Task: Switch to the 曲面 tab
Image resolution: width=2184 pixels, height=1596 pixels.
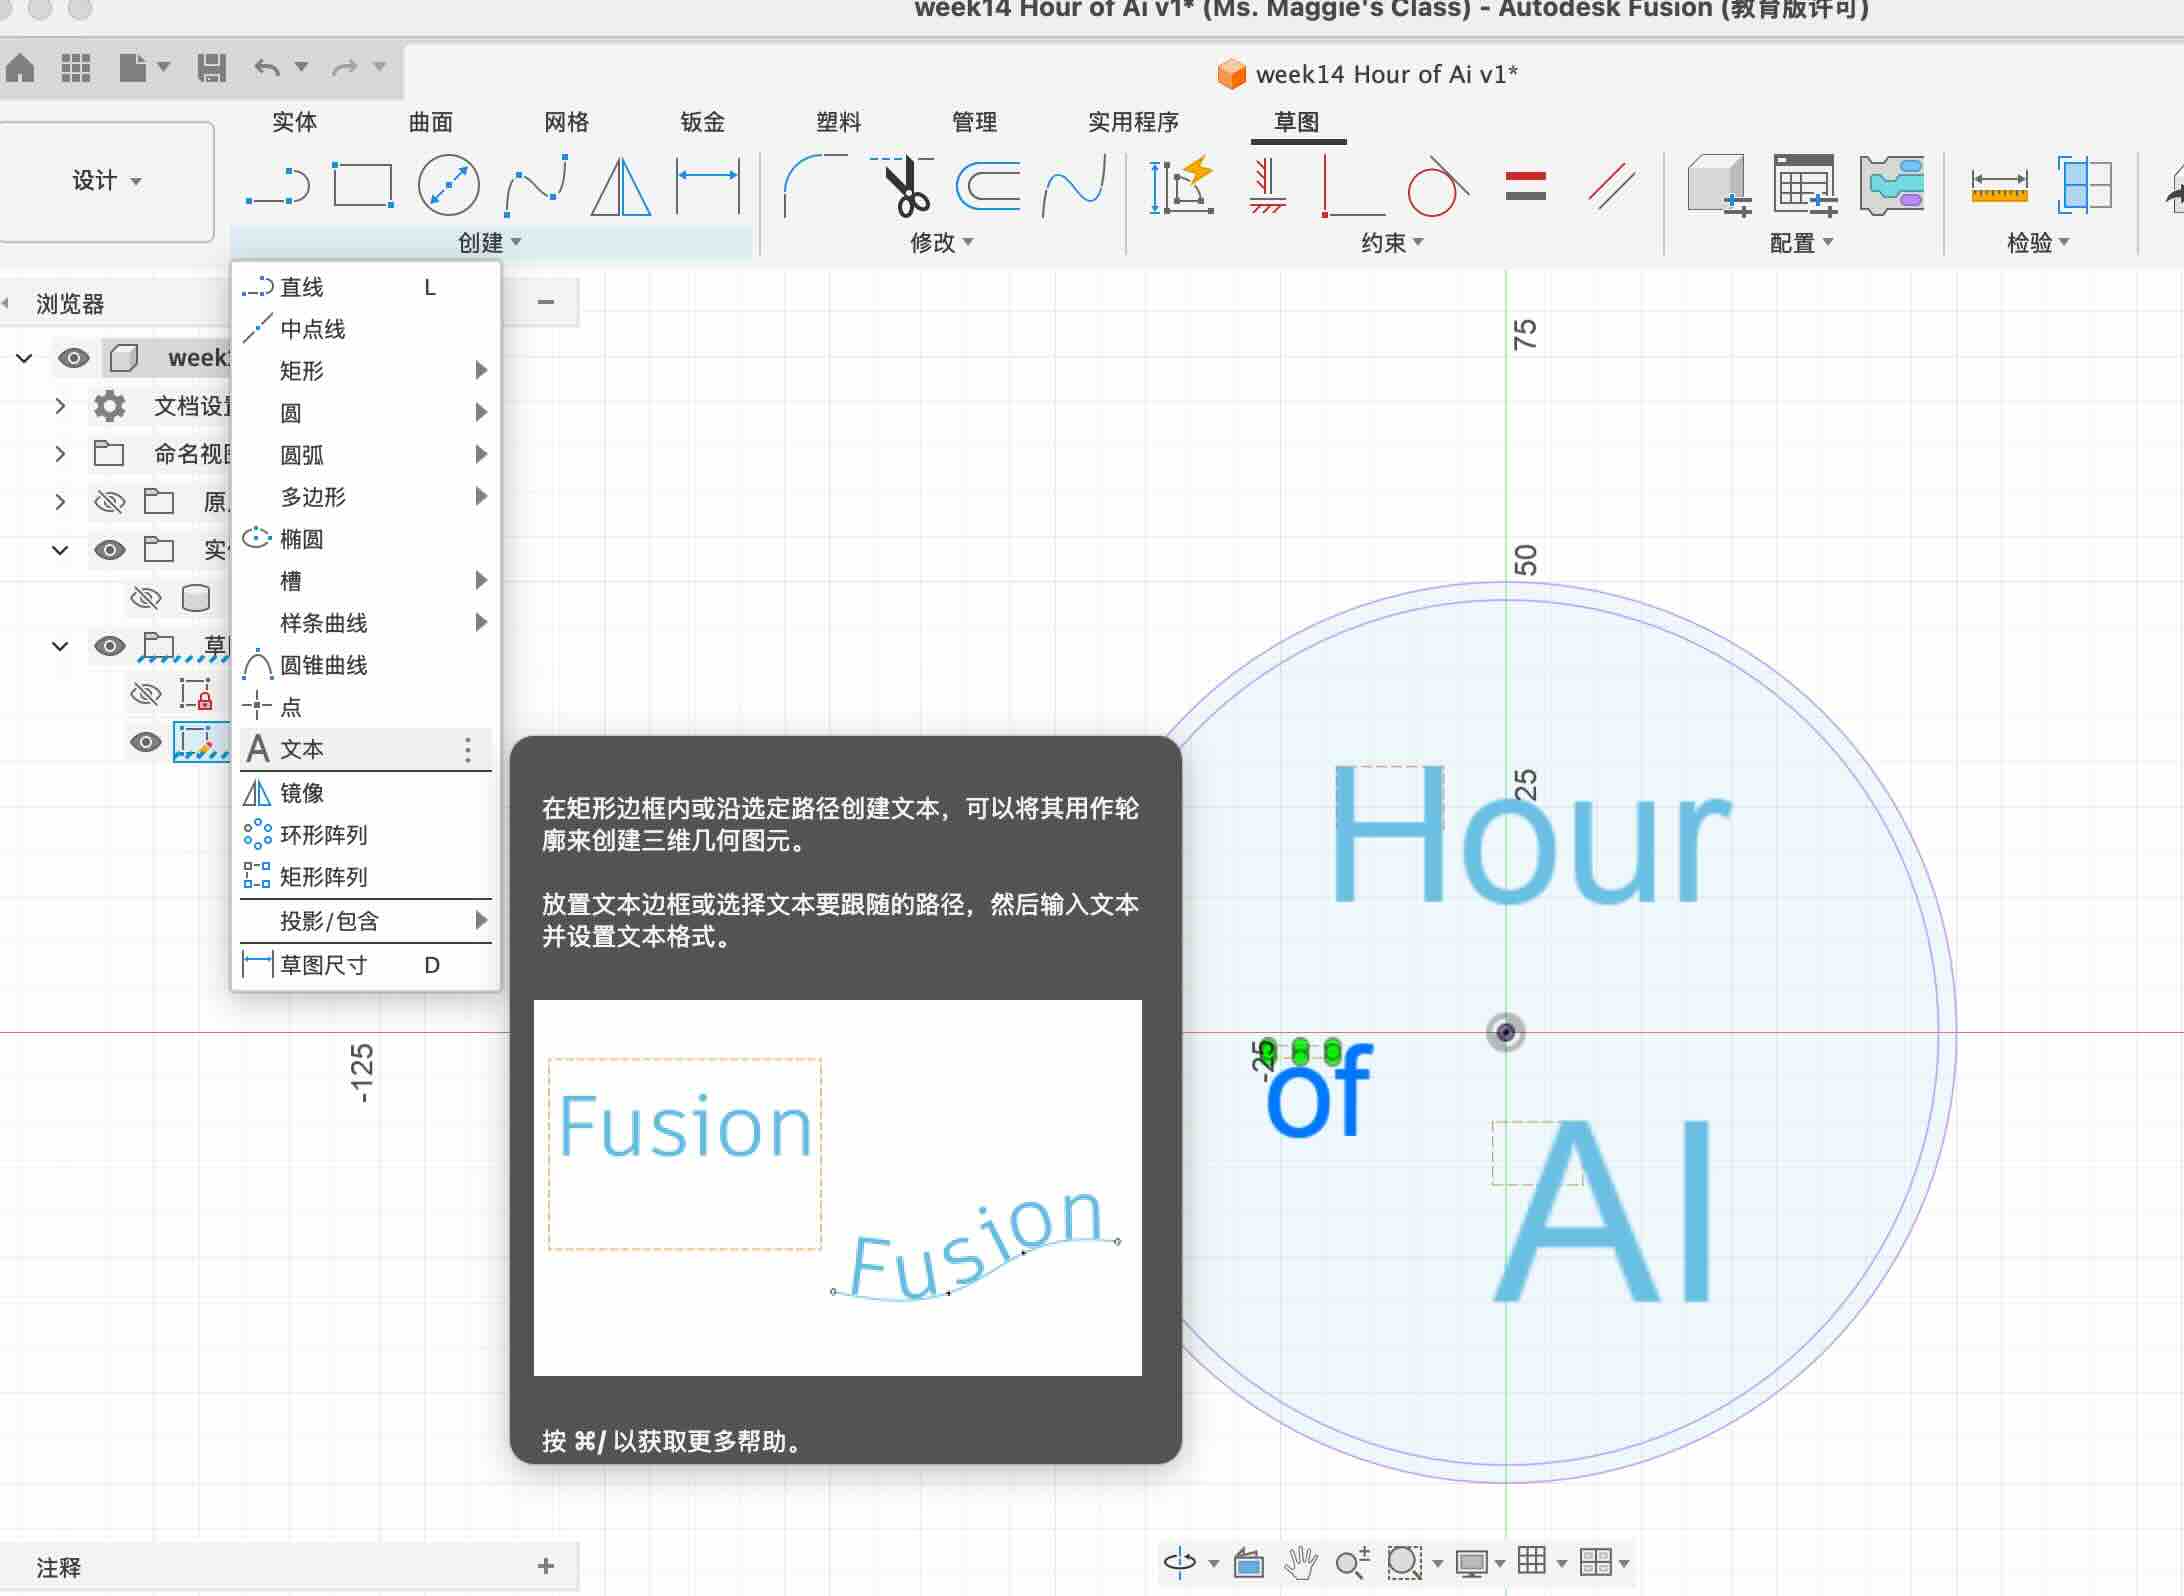Action: (x=431, y=122)
